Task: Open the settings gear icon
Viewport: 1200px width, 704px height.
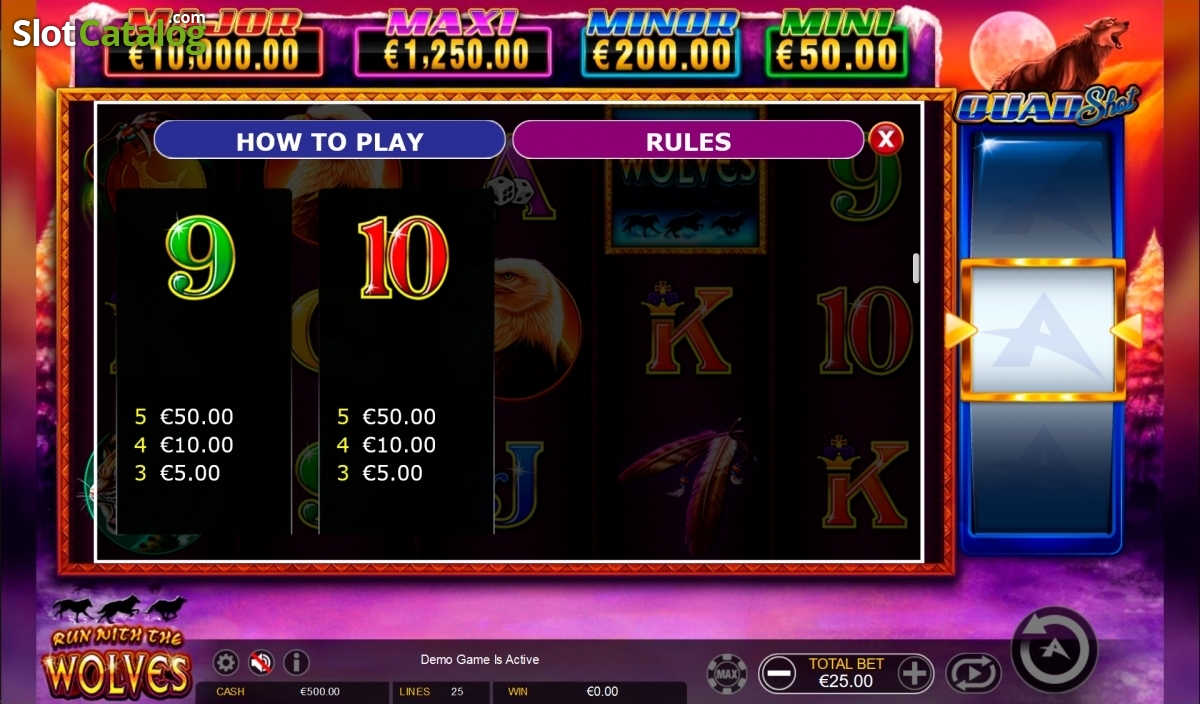Action: click(x=226, y=662)
